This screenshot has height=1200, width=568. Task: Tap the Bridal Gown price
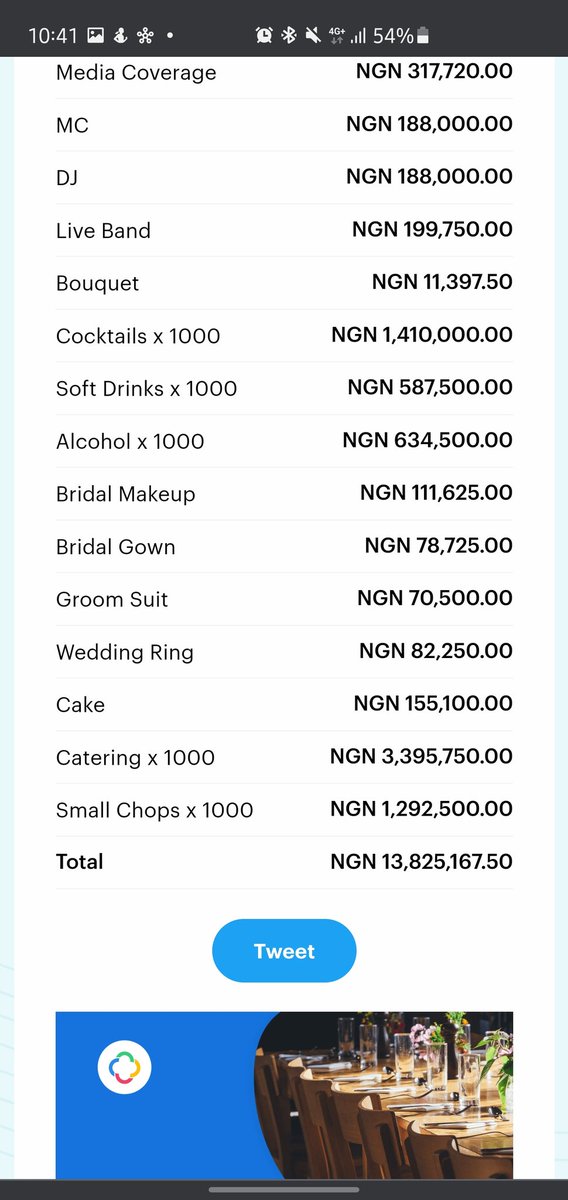click(x=439, y=546)
